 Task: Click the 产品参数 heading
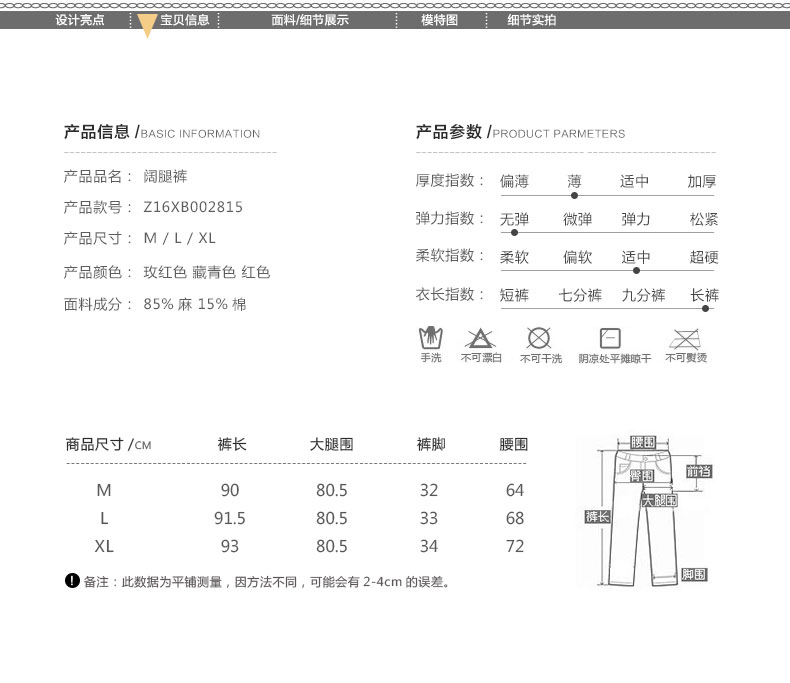tap(448, 132)
